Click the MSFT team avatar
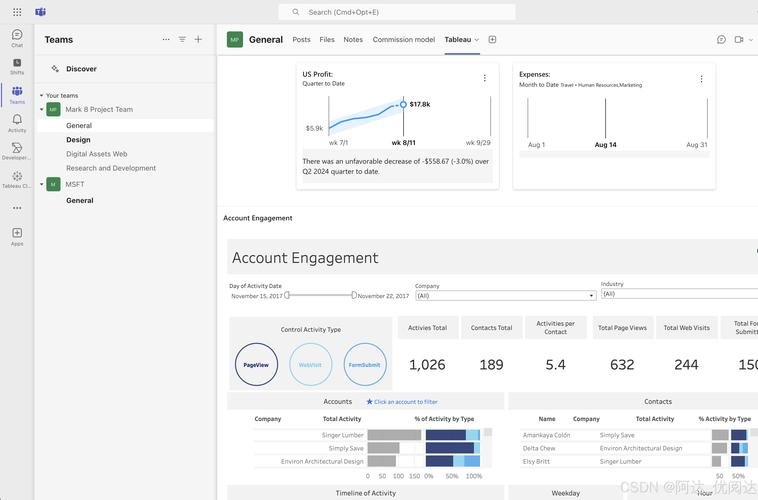The image size is (758, 500). pyautogui.click(x=53, y=184)
